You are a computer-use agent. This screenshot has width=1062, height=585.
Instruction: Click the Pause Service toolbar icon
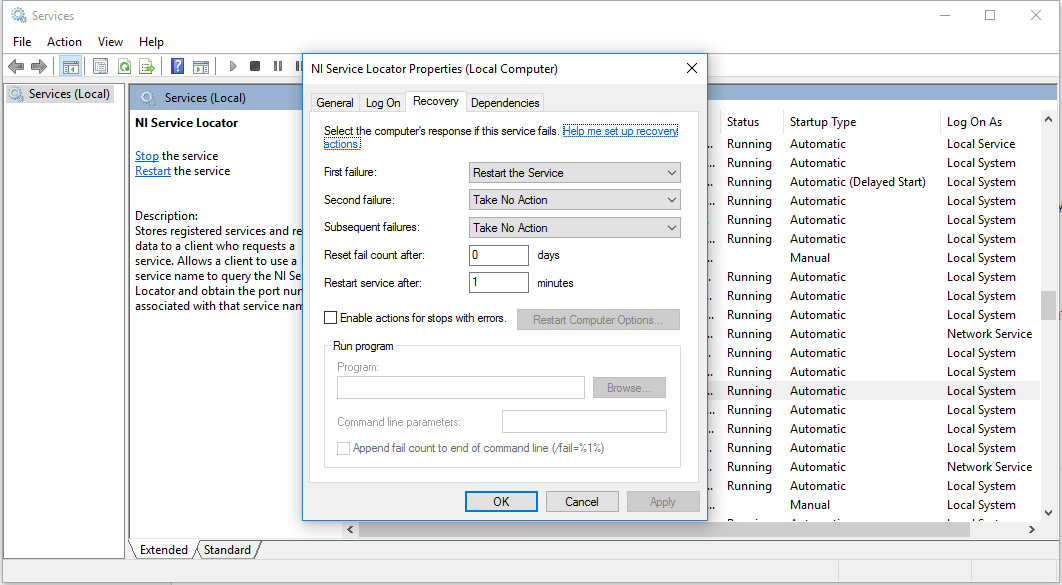(x=278, y=66)
